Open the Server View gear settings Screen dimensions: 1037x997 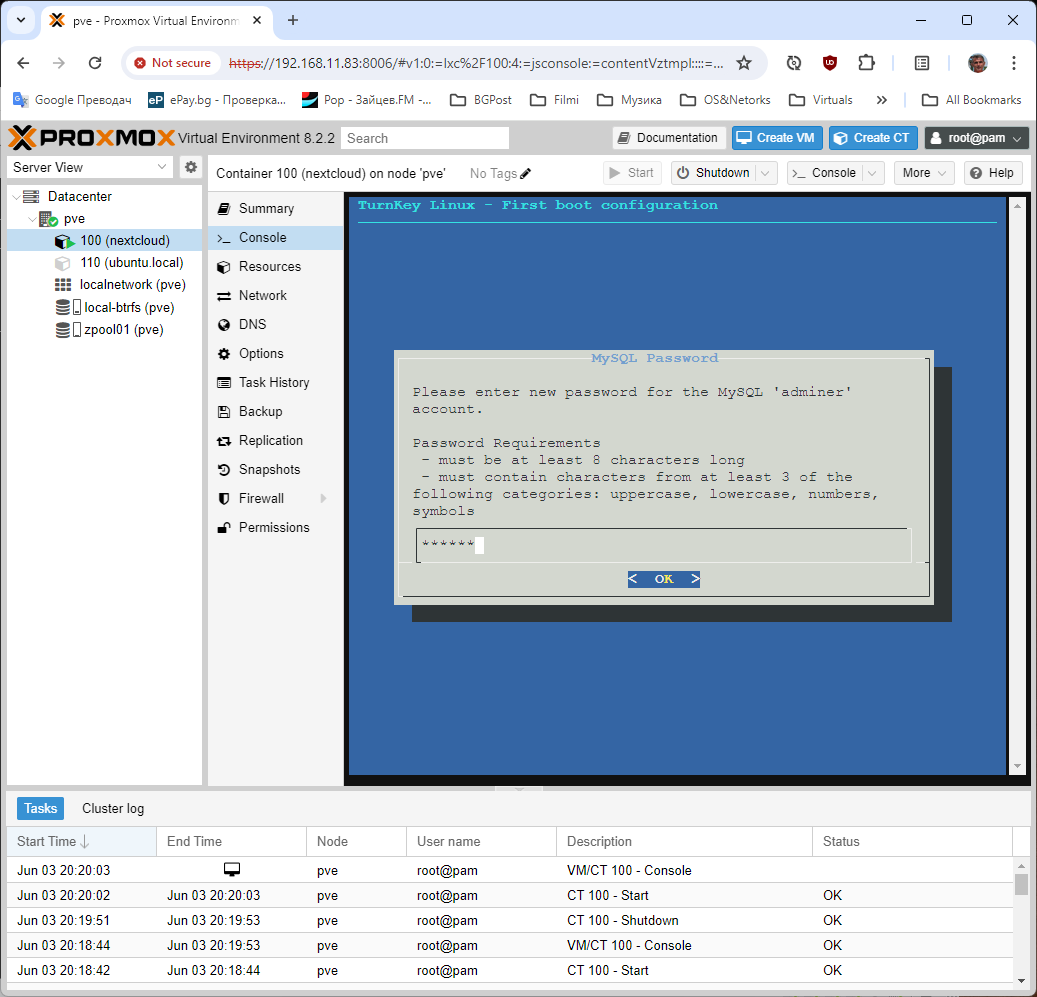click(x=190, y=167)
